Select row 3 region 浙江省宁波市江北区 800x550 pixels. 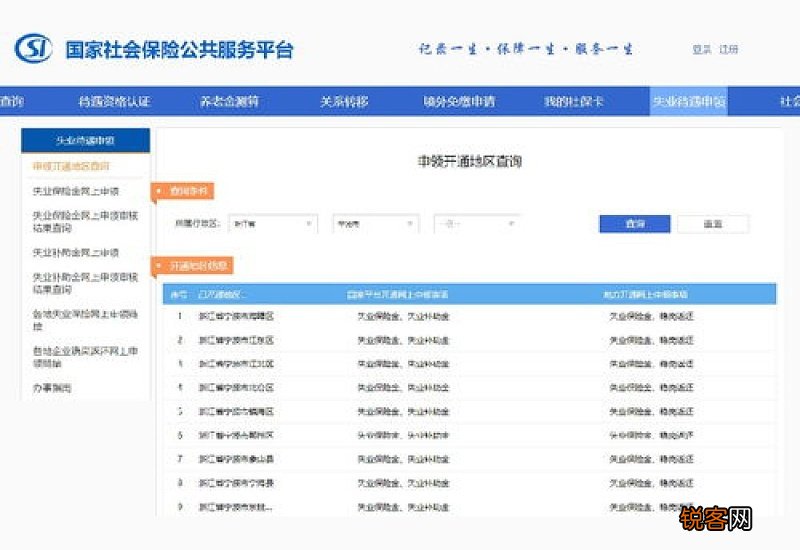pos(236,364)
